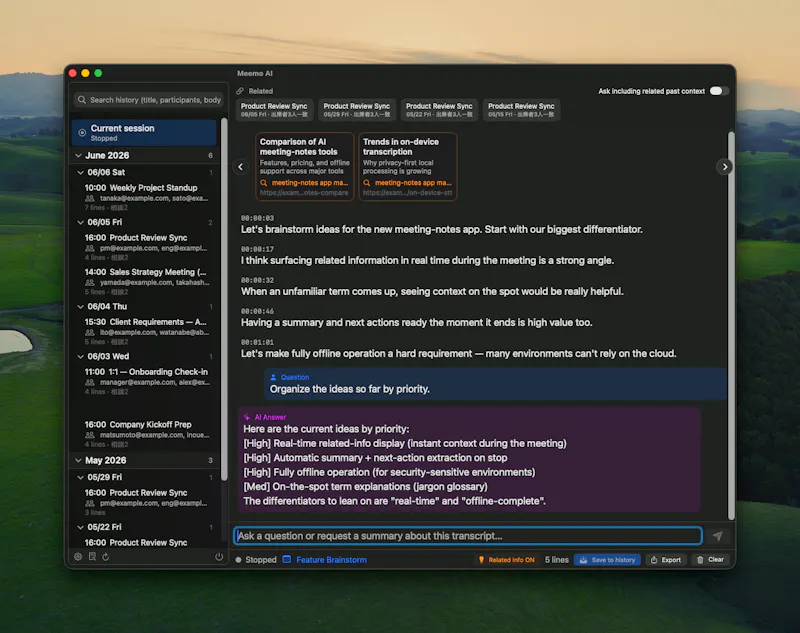Click the magnifier icon in history search

pyautogui.click(x=82, y=99)
